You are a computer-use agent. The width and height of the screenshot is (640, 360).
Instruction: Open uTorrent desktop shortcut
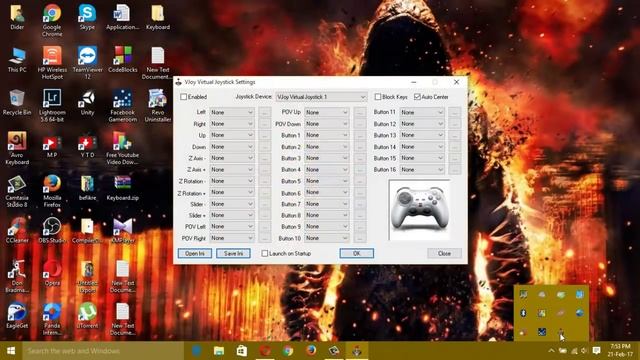pyautogui.click(x=87, y=316)
